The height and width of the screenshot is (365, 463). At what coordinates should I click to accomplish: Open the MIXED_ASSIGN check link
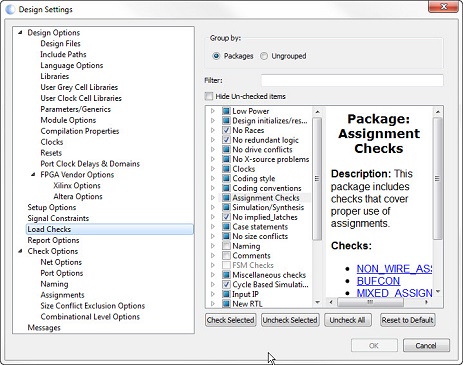[x=394, y=293]
